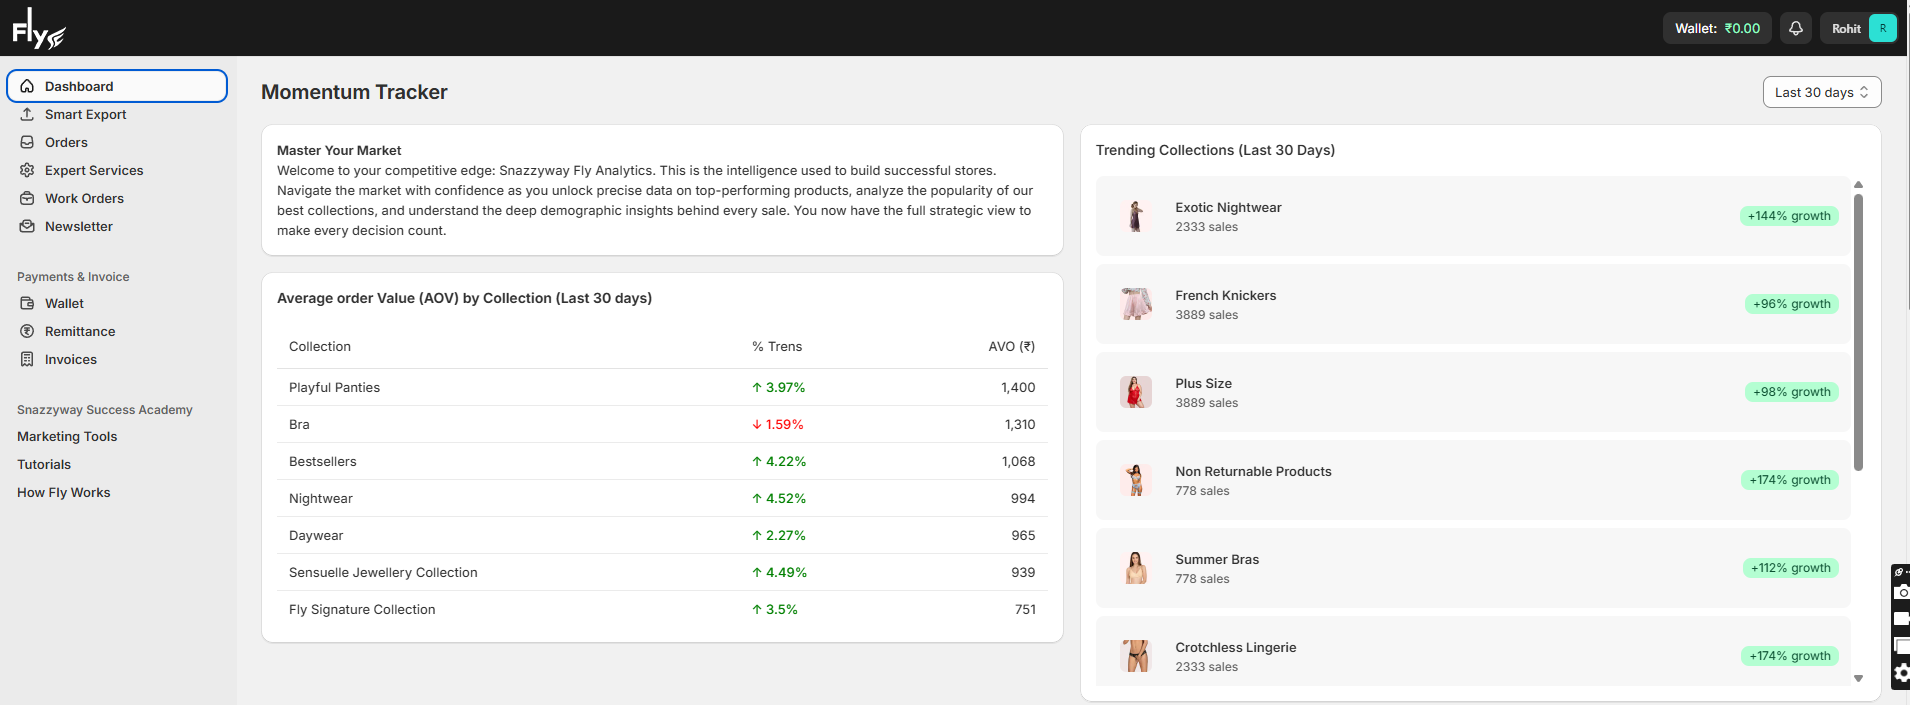Open Smart Export page

click(85, 114)
